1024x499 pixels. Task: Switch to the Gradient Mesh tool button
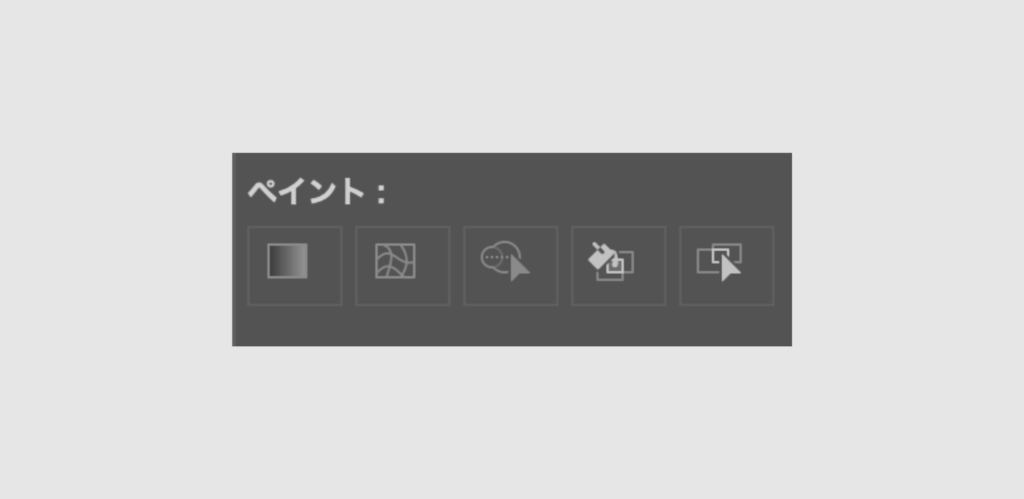coord(402,266)
